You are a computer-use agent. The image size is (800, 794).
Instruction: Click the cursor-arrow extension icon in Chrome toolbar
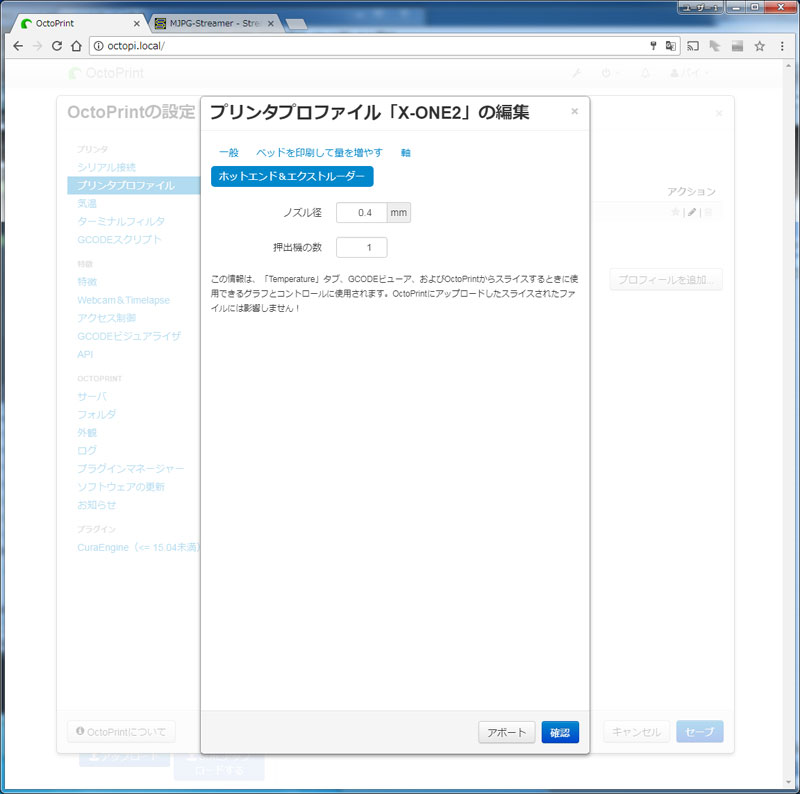(x=715, y=46)
